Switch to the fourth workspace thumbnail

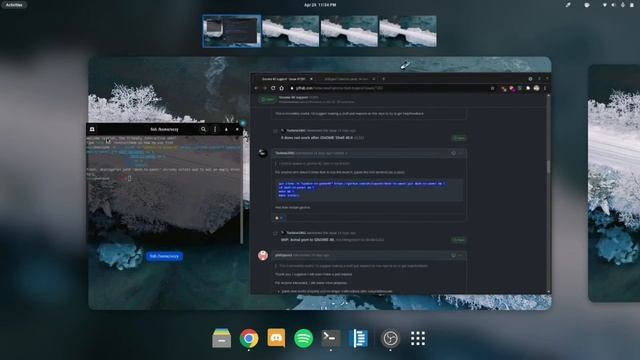[408, 31]
